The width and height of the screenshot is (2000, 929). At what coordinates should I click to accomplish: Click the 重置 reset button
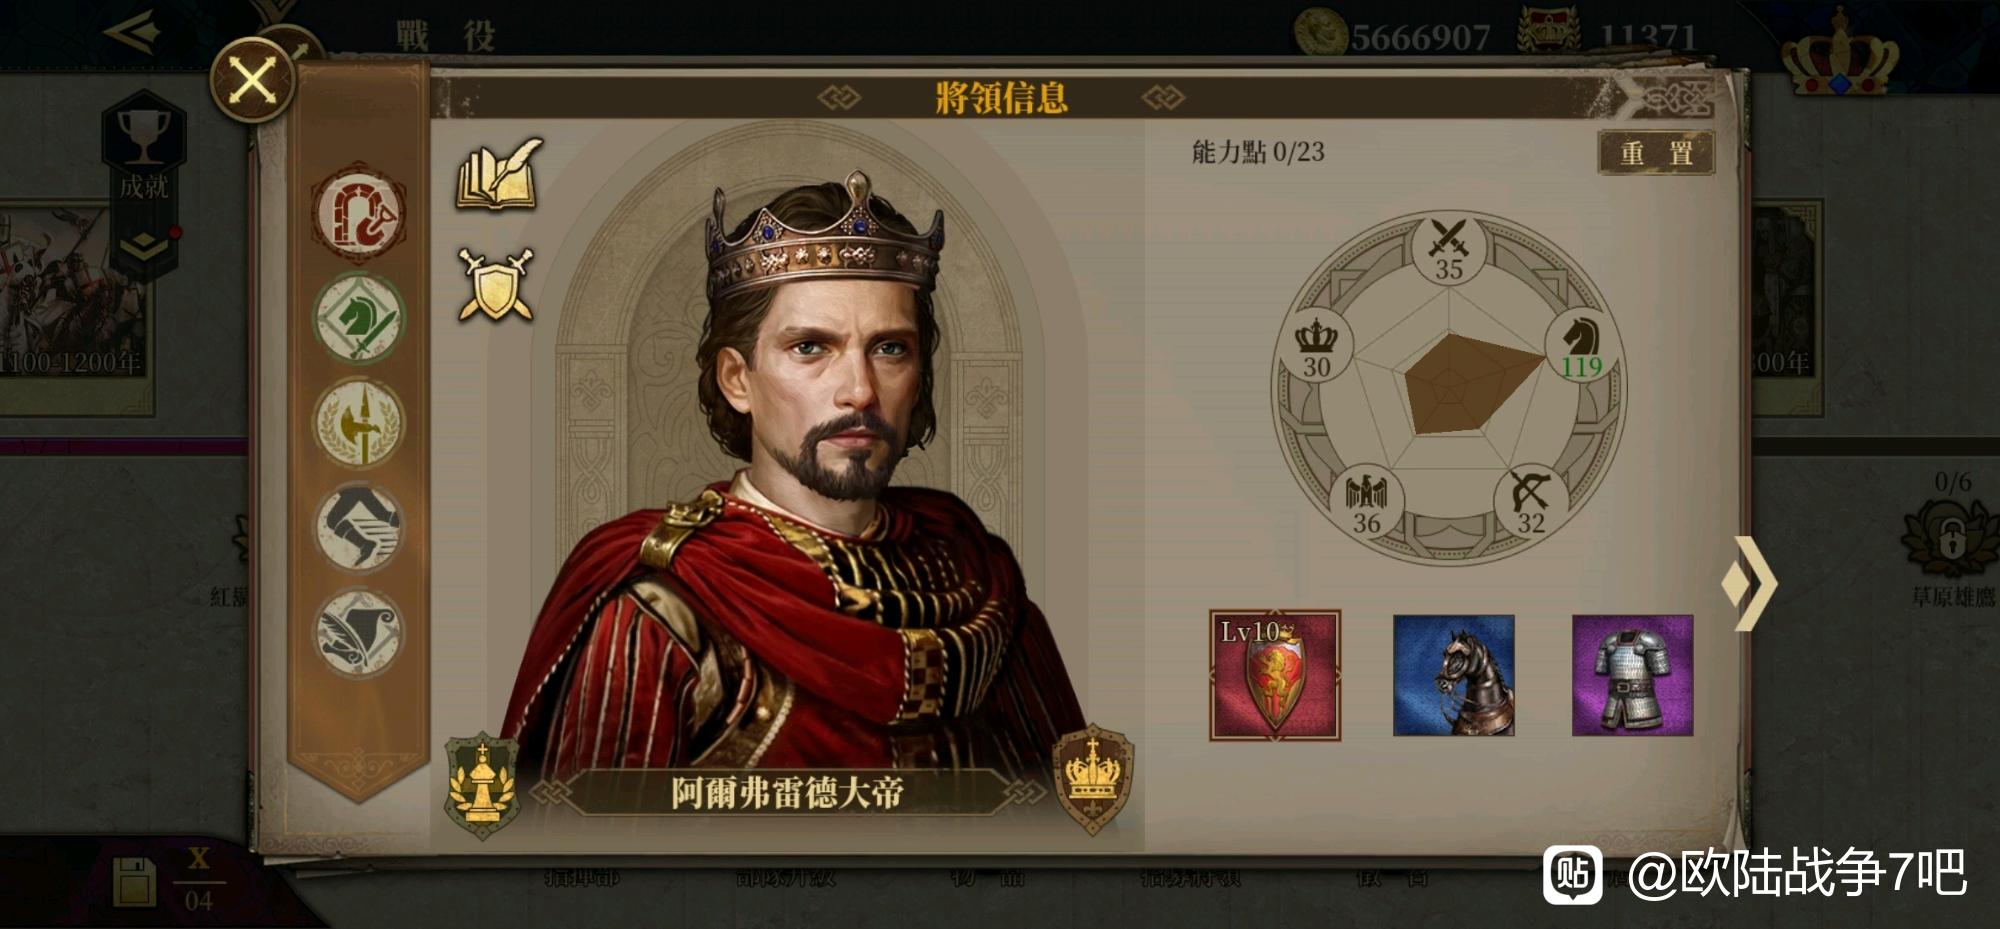point(1656,153)
